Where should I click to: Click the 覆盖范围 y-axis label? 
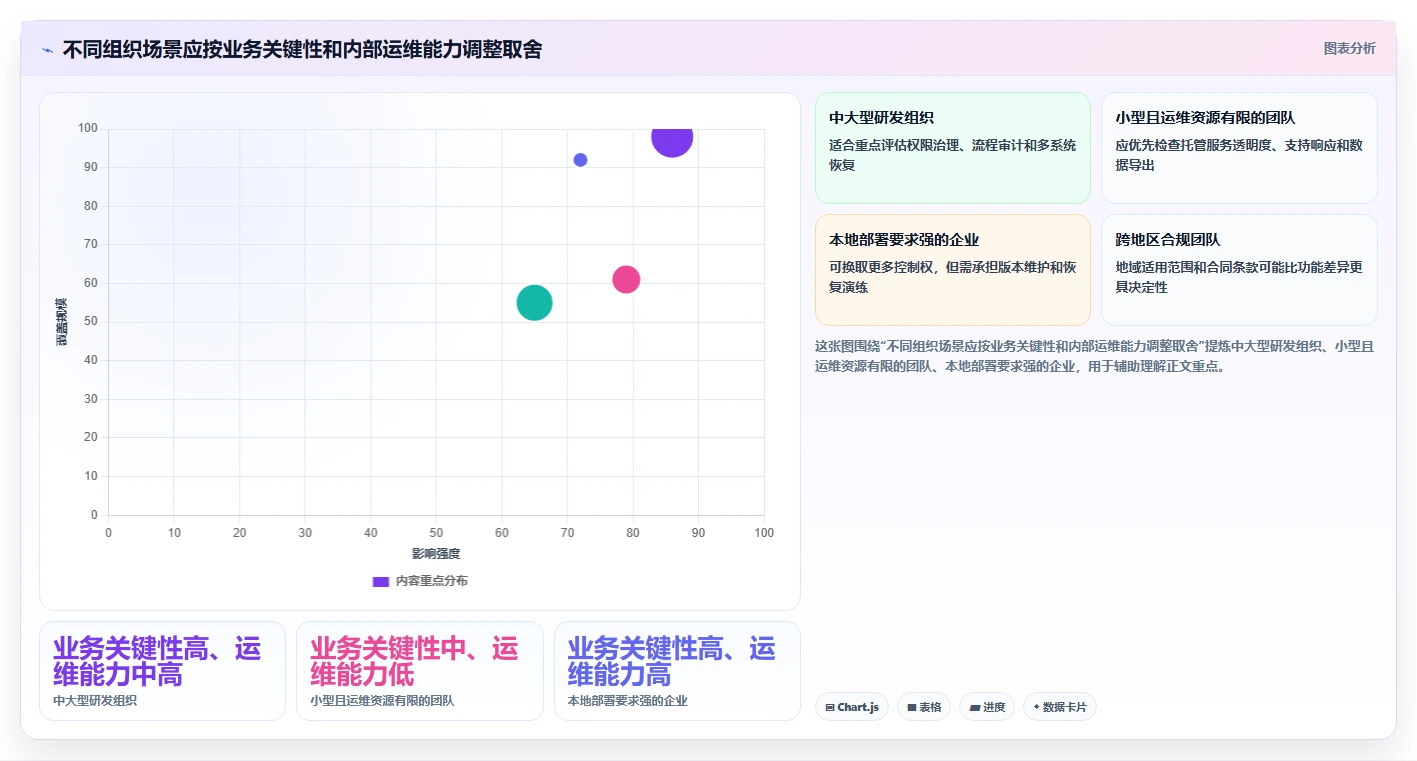point(62,322)
